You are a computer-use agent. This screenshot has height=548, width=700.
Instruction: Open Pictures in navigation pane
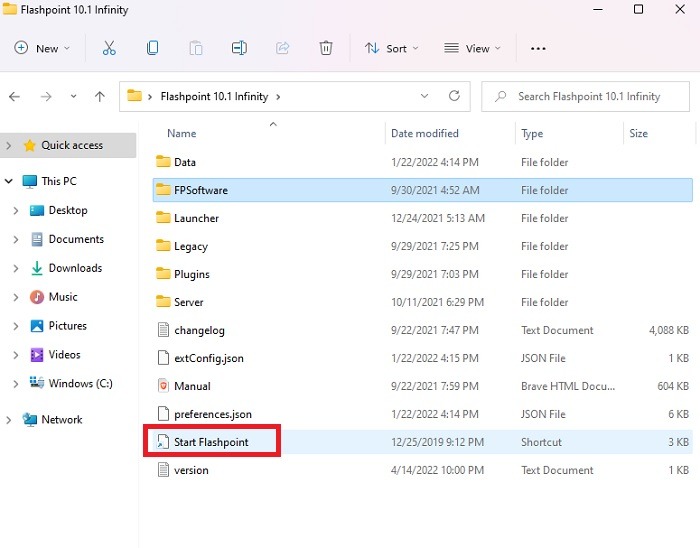pos(67,326)
